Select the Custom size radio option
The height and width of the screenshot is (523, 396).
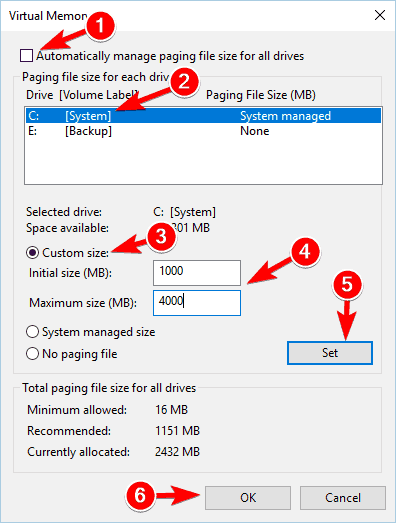click(x=32, y=253)
